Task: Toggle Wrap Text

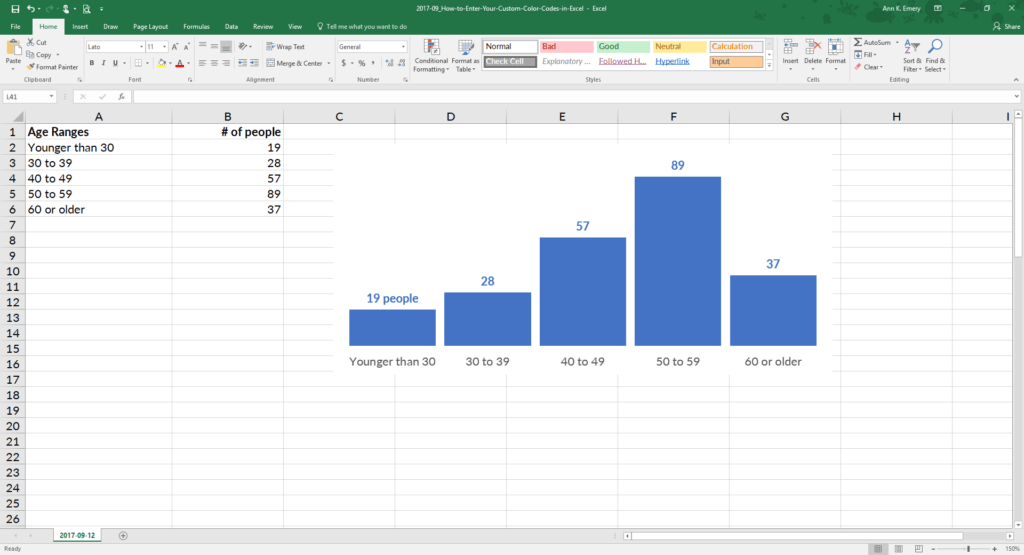Action: pyautogui.click(x=285, y=47)
